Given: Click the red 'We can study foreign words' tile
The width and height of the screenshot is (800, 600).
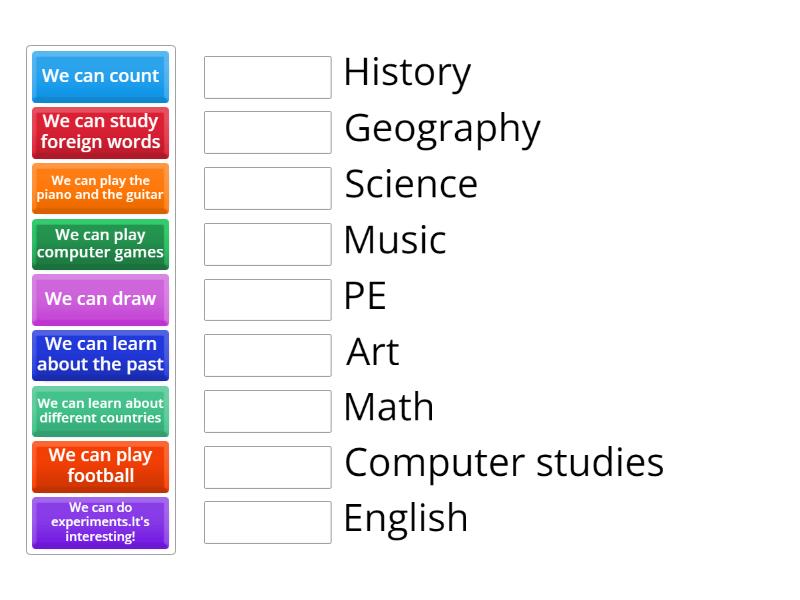Looking at the screenshot, I should click(100, 132).
